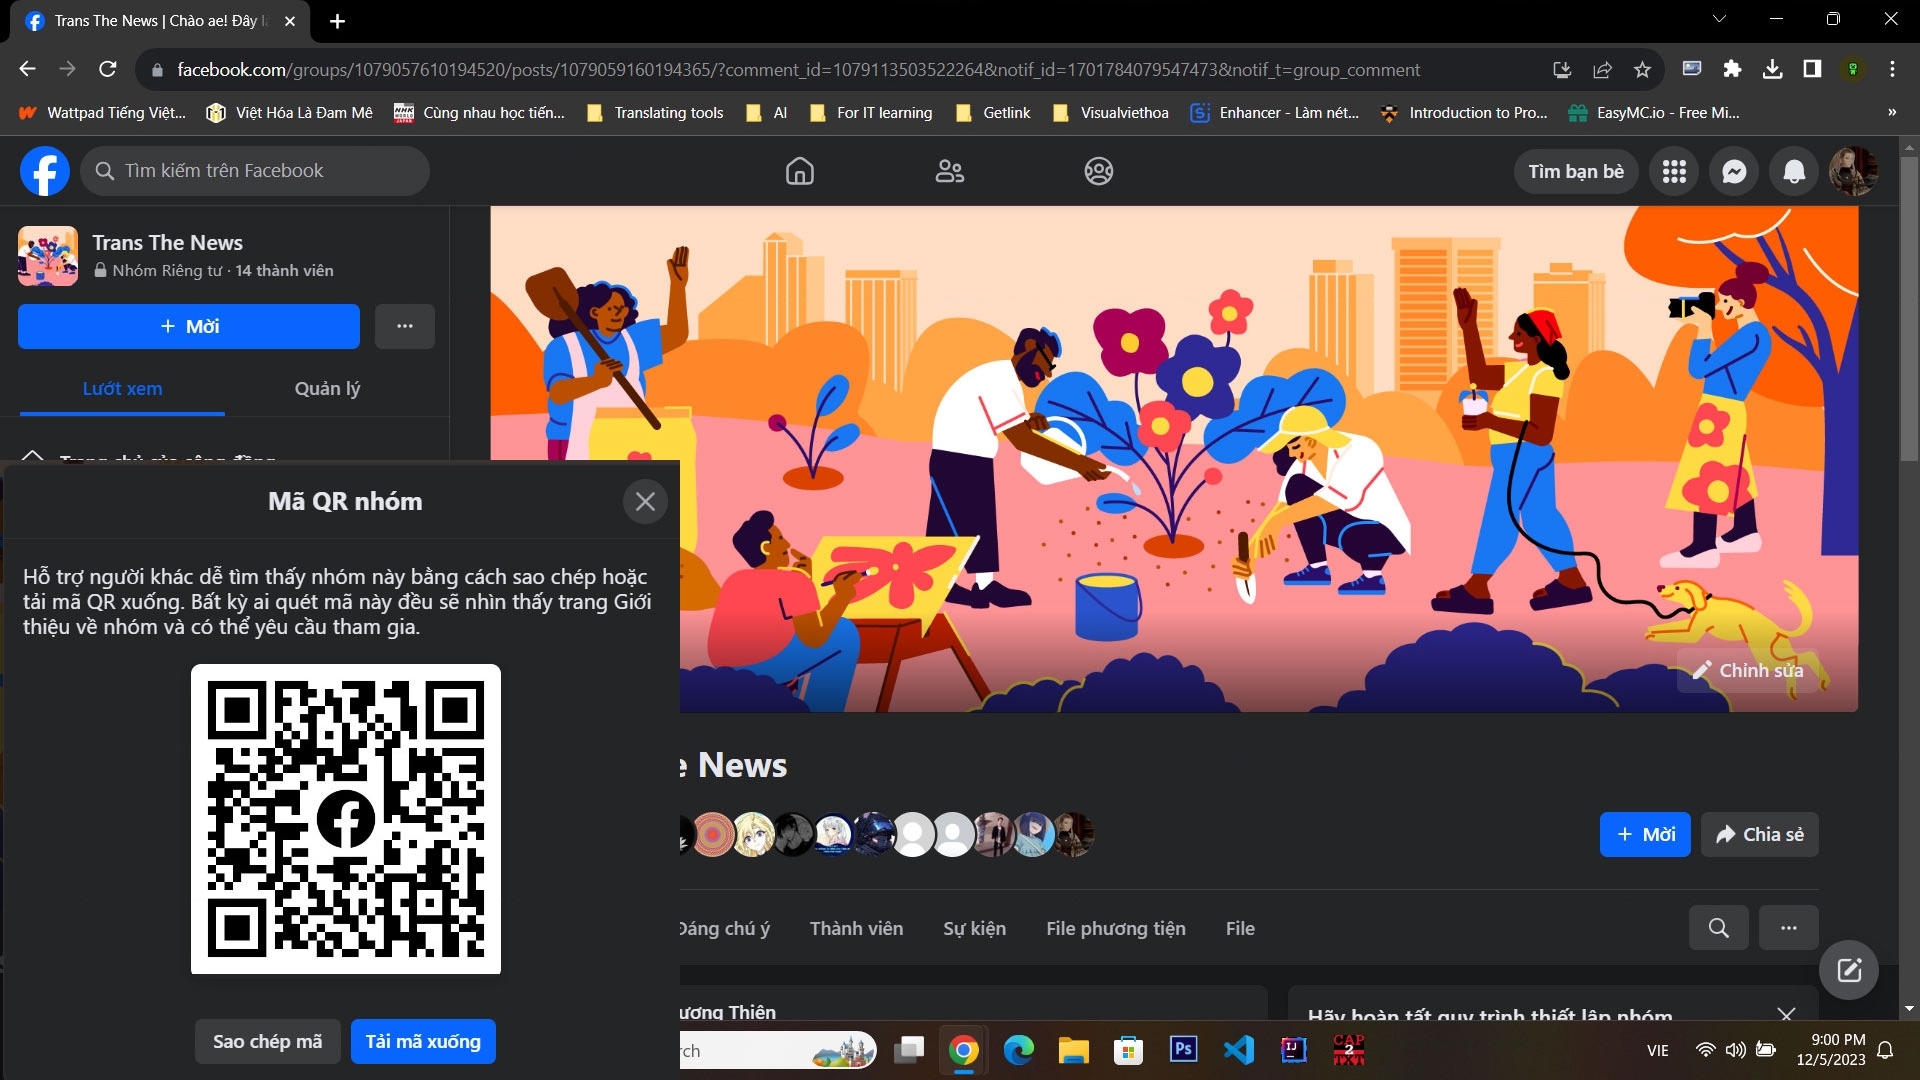Switch to the Quản lý tab

[x=326, y=389]
